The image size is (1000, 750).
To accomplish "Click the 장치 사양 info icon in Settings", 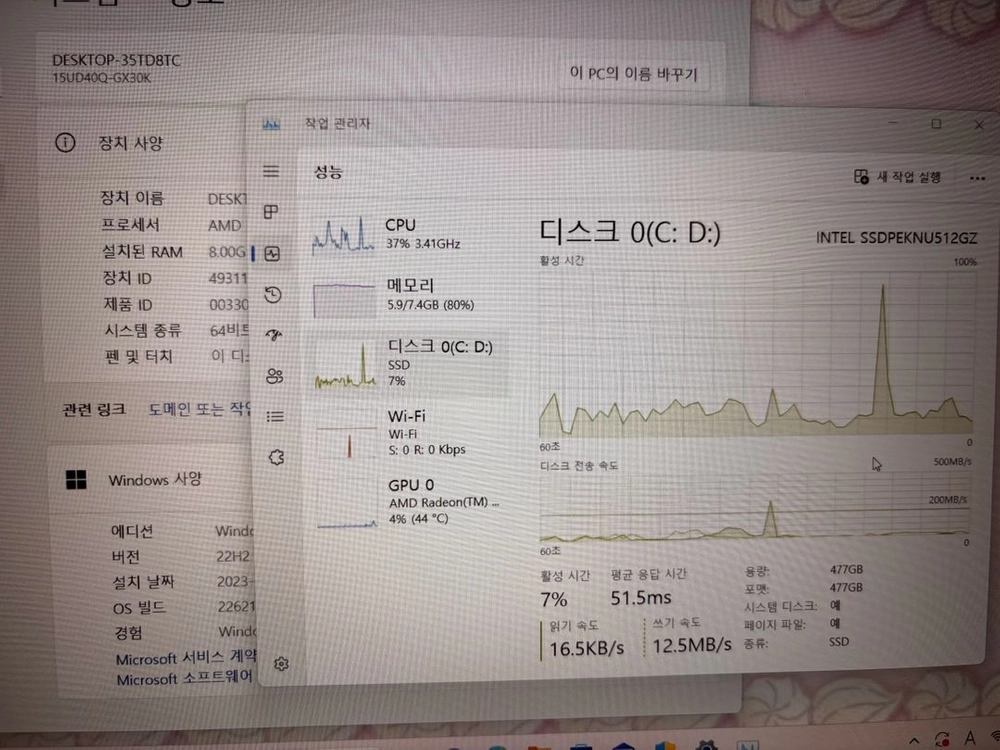I will [65, 142].
